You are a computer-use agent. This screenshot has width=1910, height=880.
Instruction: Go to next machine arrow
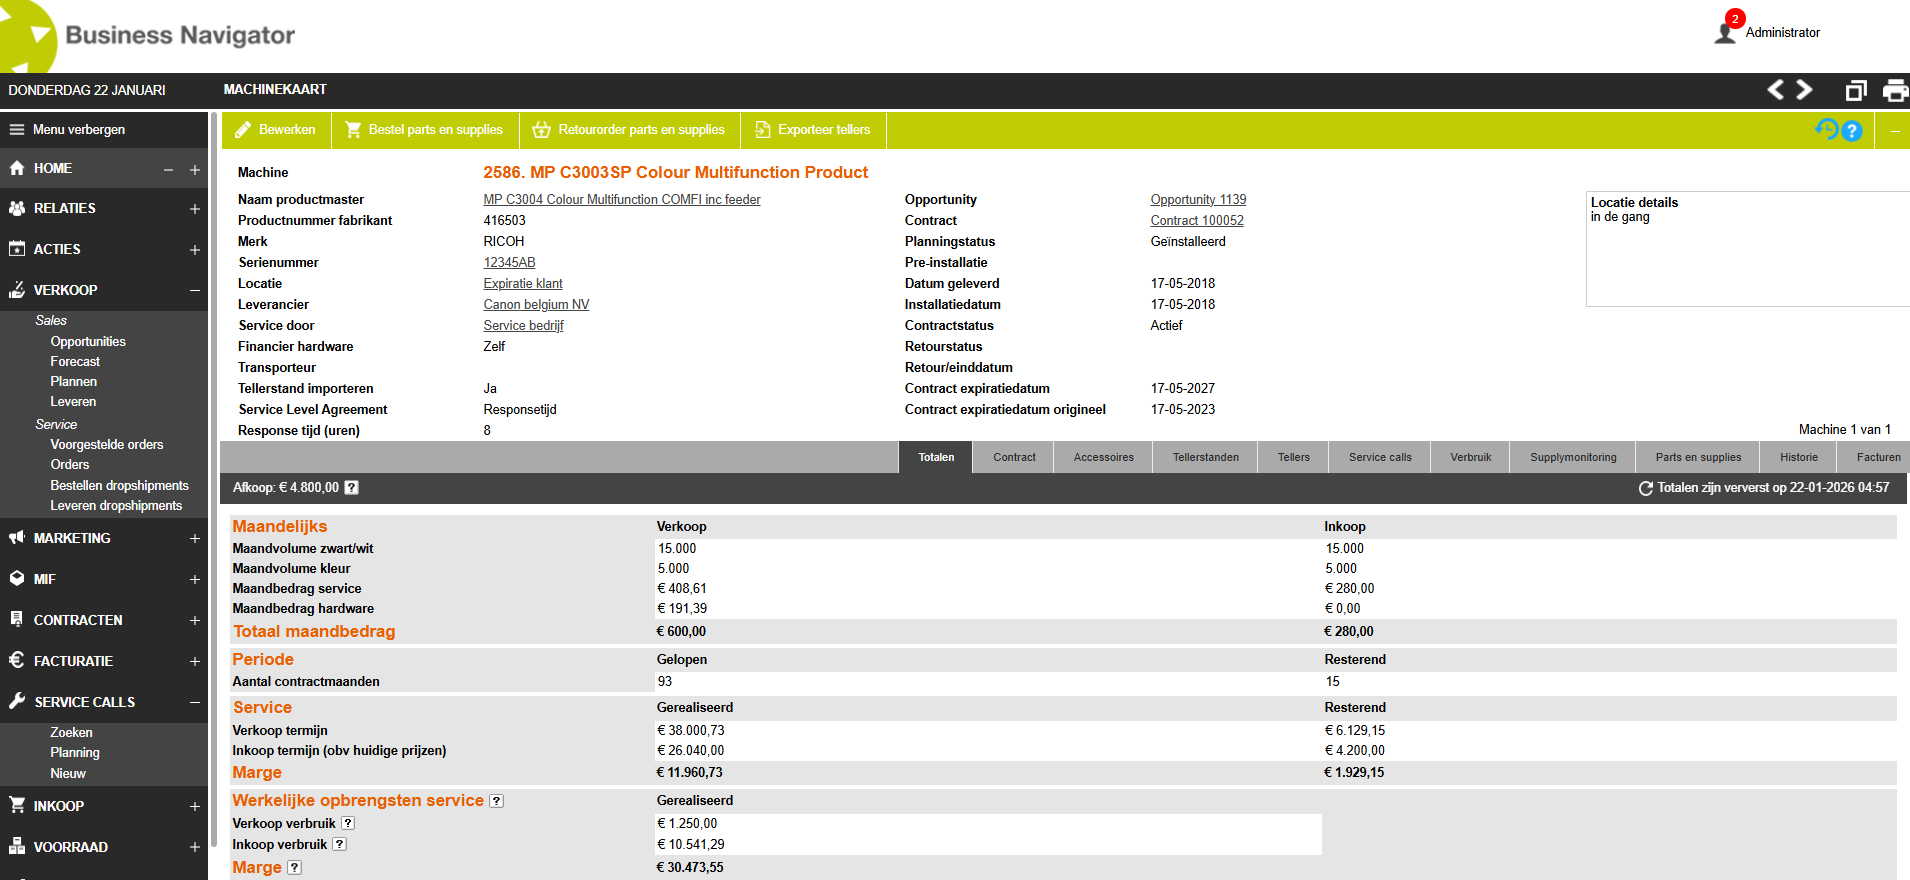1805,90
